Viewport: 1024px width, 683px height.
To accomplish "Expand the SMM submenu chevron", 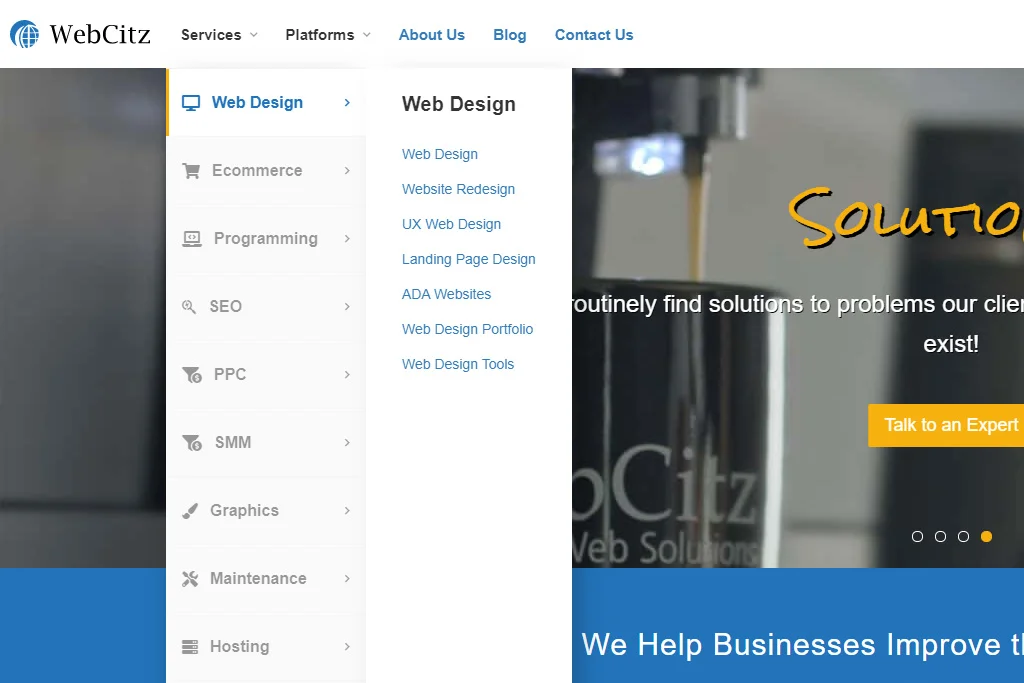I will coord(347,443).
